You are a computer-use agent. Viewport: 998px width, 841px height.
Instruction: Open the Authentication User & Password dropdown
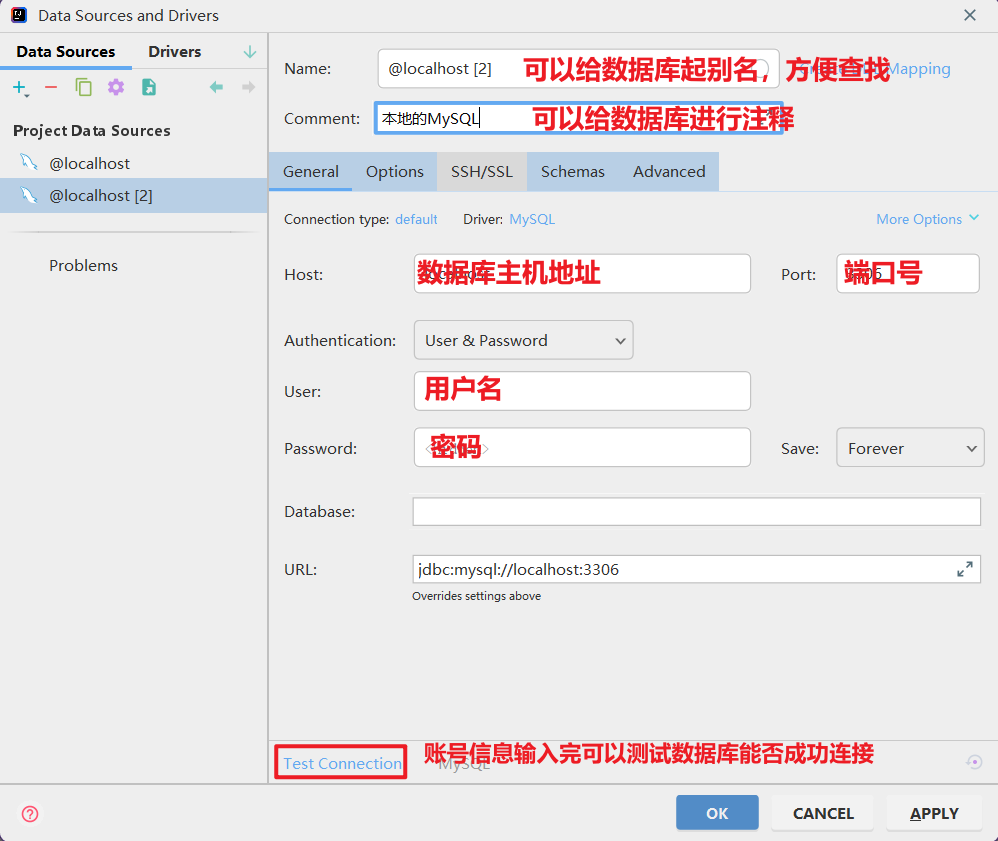523,341
